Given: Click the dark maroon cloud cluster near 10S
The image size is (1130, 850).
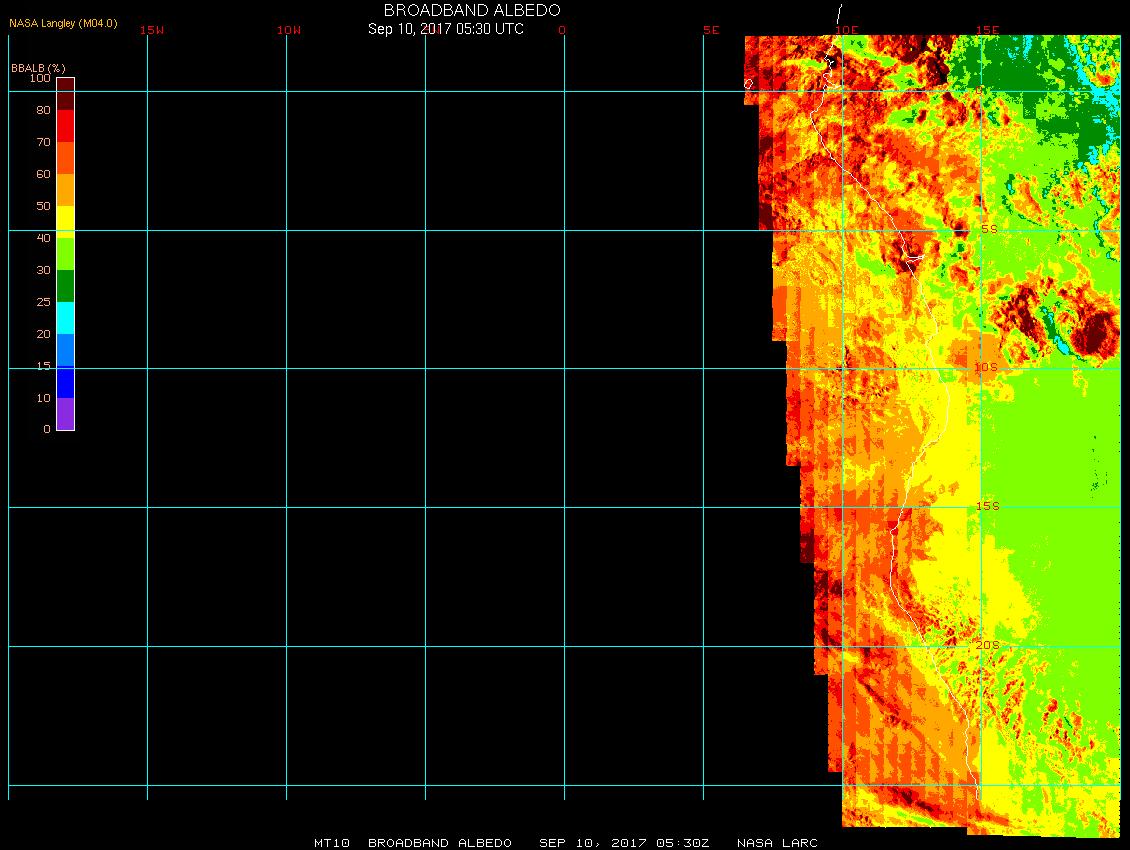Looking at the screenshot, I should [x=1095, y=330].
